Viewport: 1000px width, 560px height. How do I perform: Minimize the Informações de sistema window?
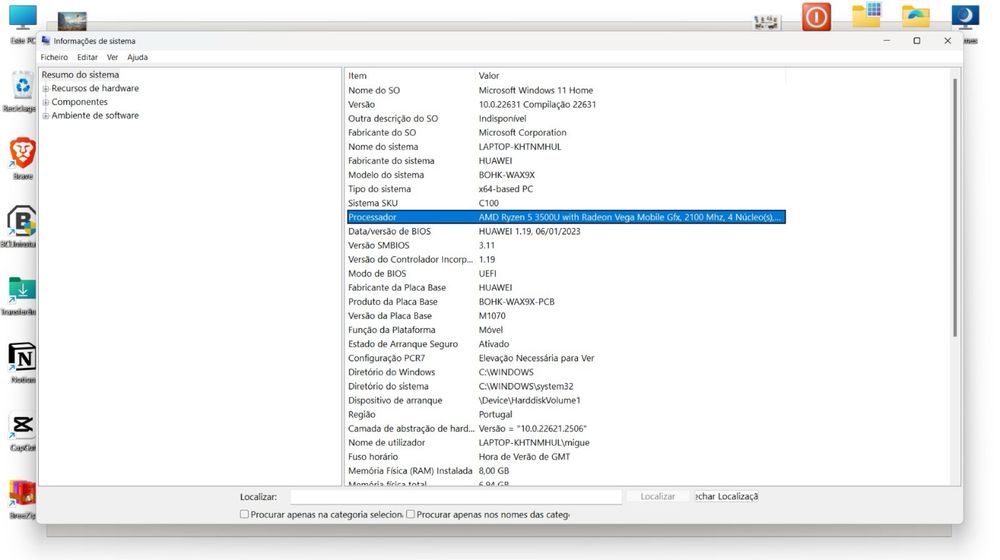coord(886,41)
